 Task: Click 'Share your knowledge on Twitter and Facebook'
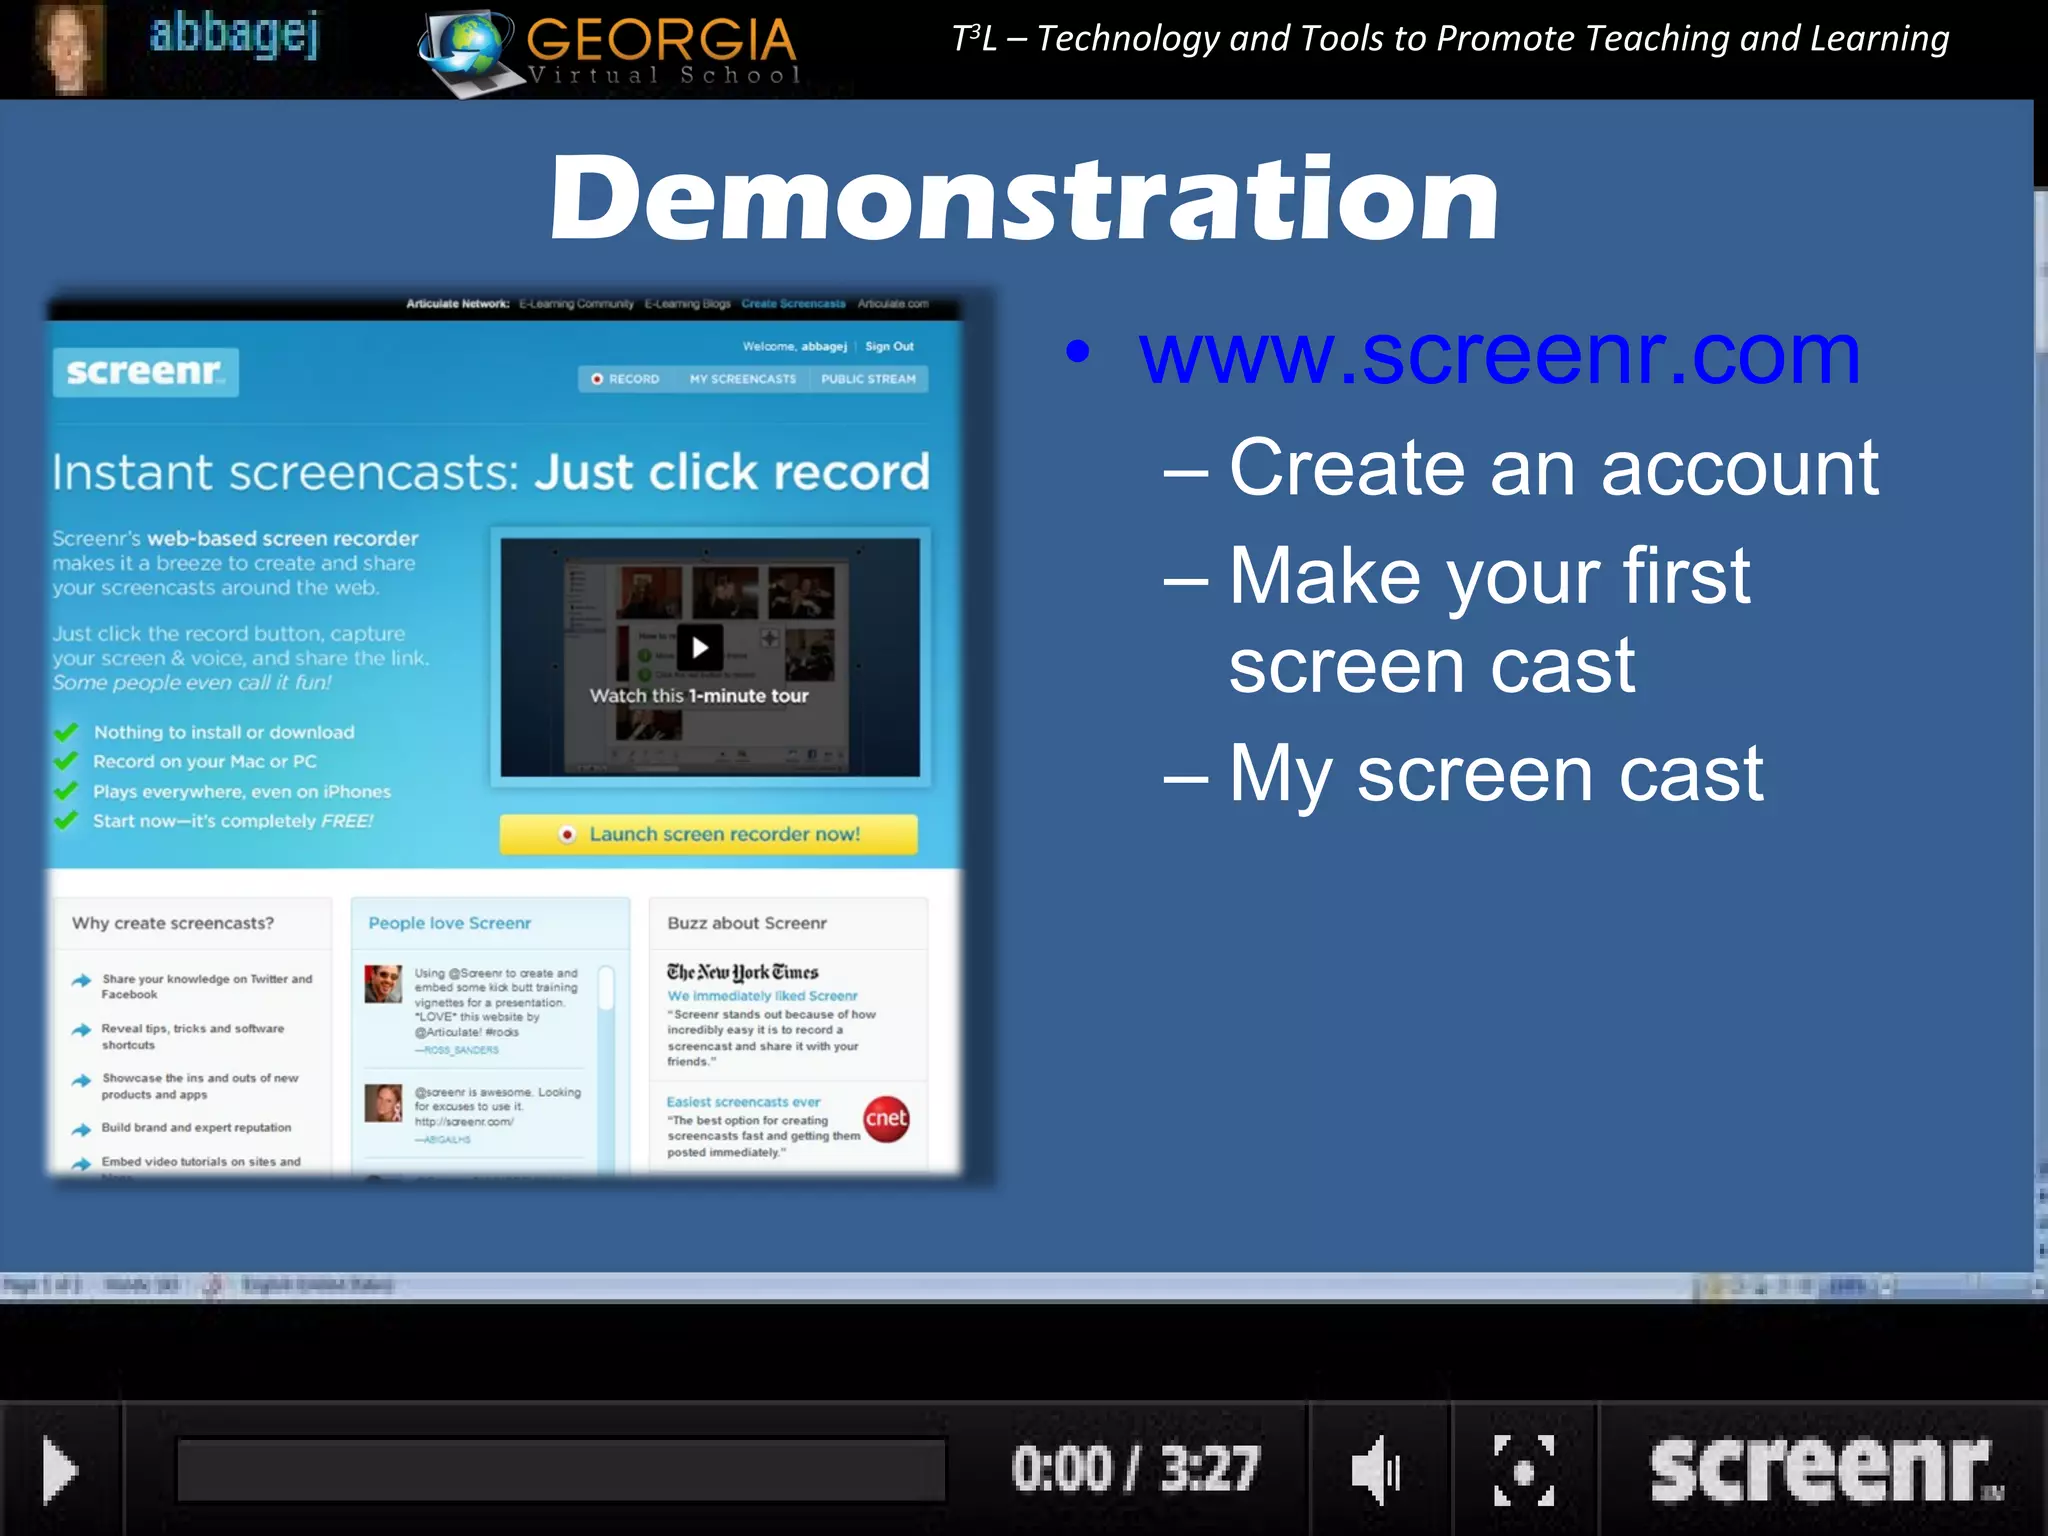pyautogui.click(x=206, y=987)
